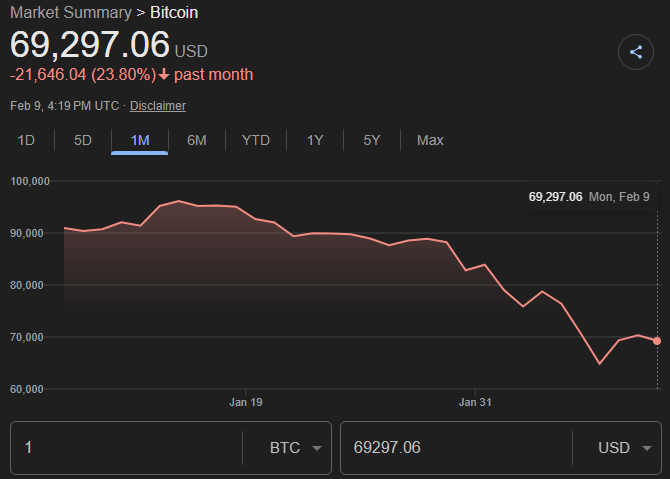Viewport: 670px width, 479px height.
Task: Click the BTC amount input field
Action: coord(126,448)
